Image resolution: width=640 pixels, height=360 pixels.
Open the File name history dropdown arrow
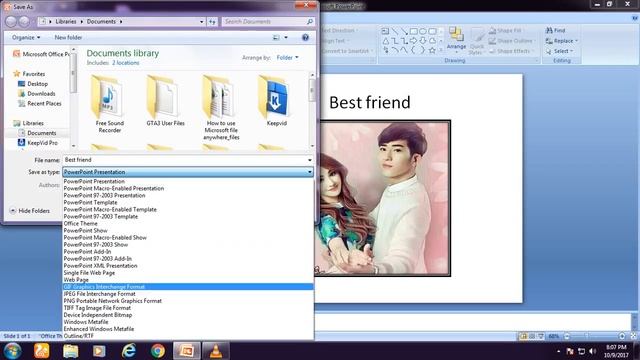pos(309,160)
